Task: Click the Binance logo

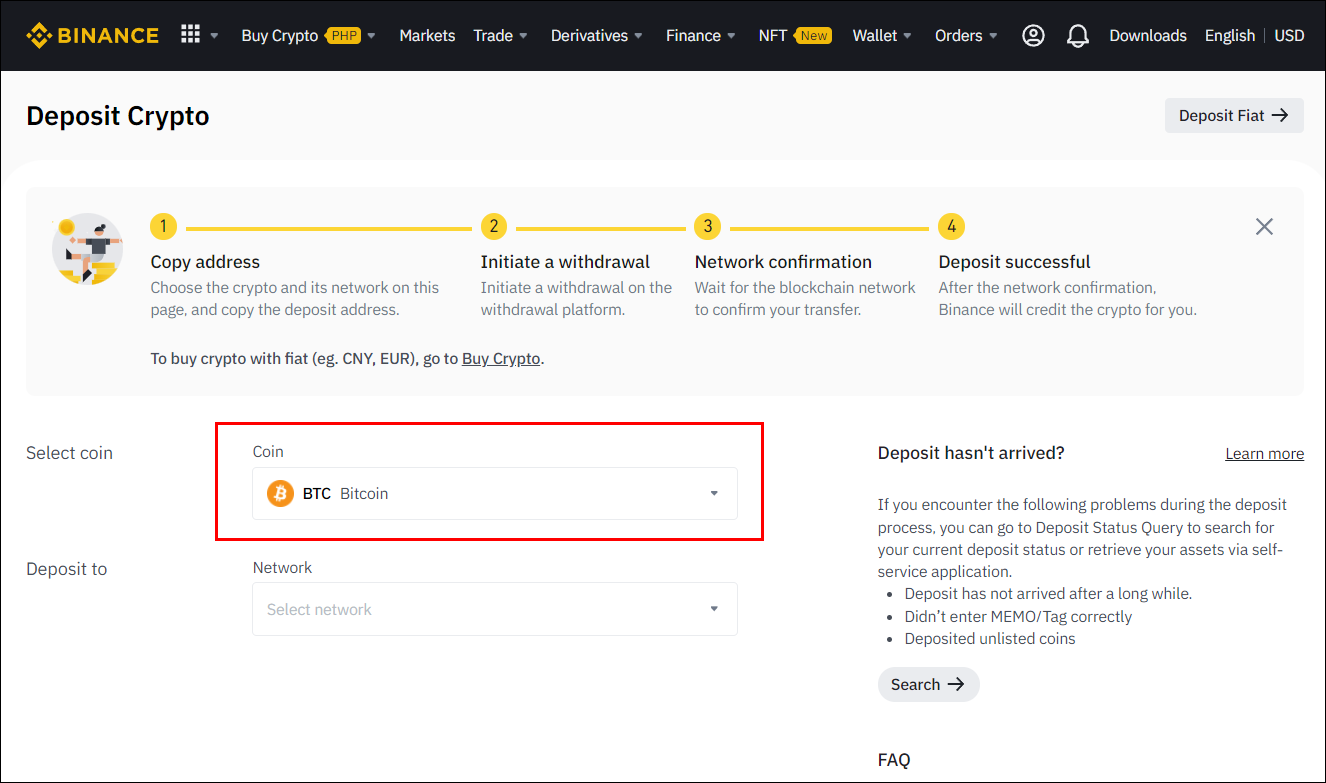Action: pos(92,34)
